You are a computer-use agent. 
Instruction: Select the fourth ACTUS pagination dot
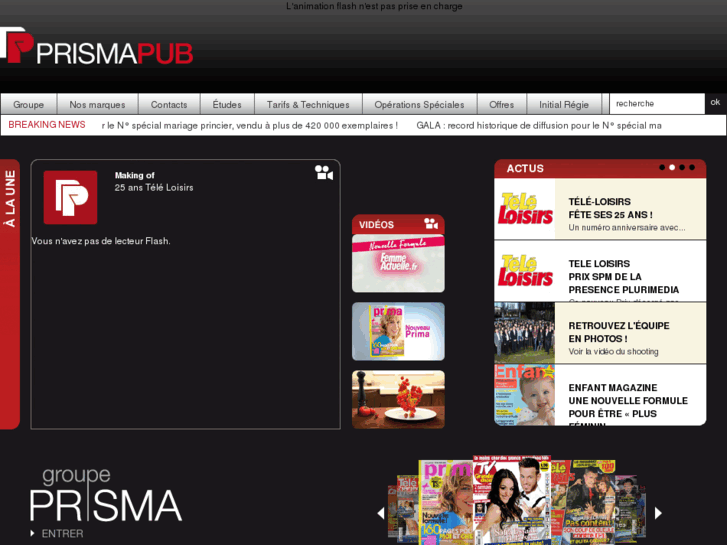click(x=692, y=167)
